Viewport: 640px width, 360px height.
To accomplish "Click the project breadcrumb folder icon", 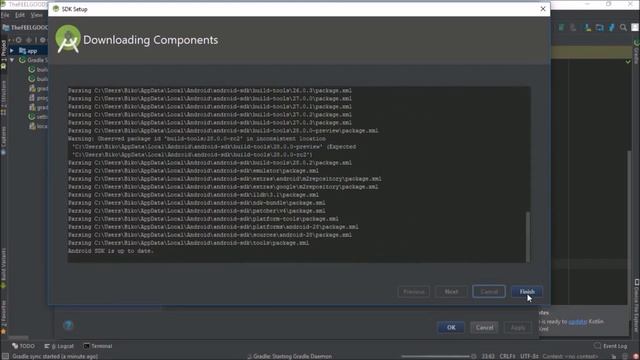I will [x=6, y=27].
